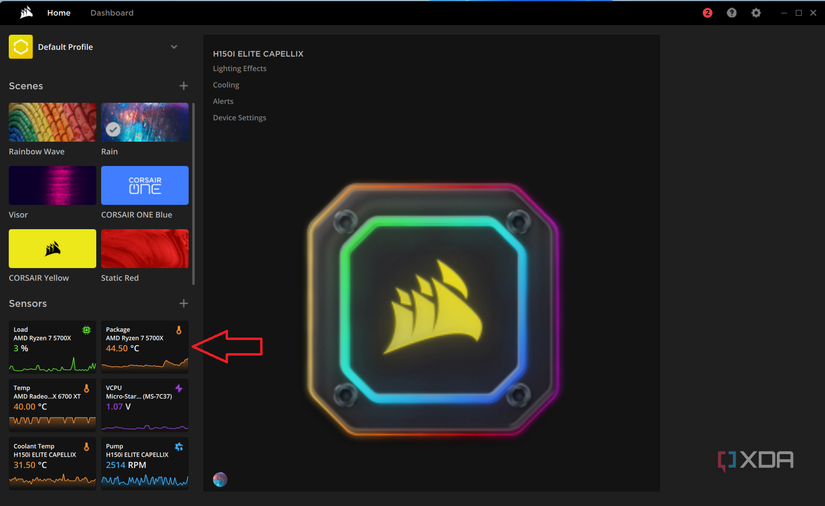This screenshot has height=506, width=825.
Task: Apply the Rainbow Wave scene thumbnail
Action: click(x=52, y=122)
